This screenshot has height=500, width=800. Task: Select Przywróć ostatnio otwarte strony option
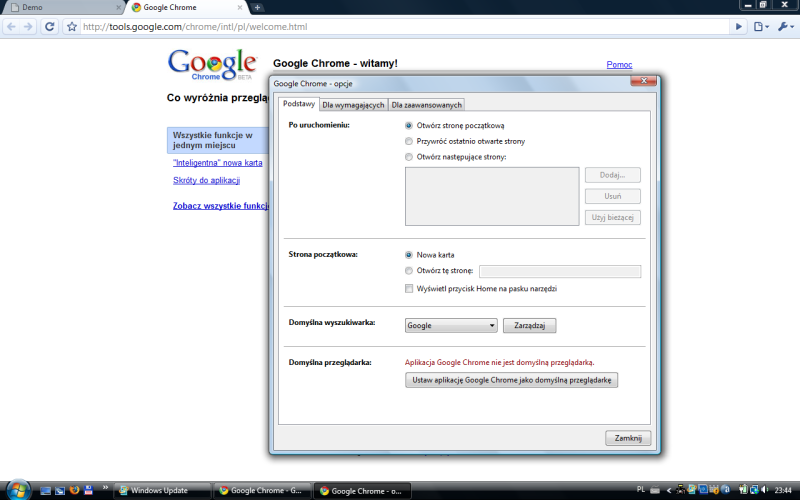tap(465, 141)
